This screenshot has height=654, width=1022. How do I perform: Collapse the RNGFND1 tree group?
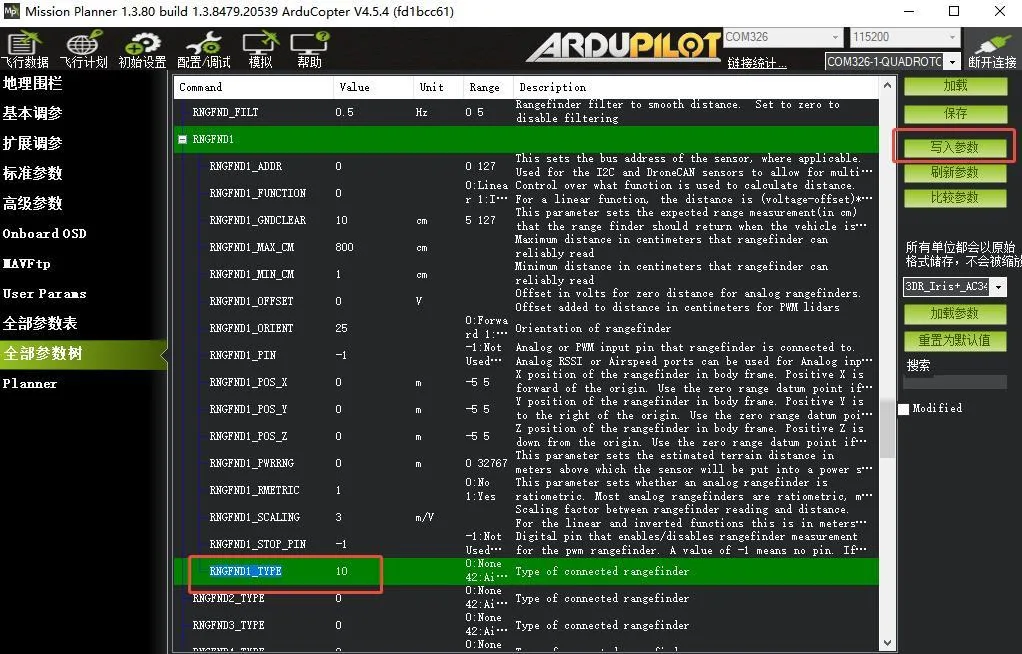182,139
